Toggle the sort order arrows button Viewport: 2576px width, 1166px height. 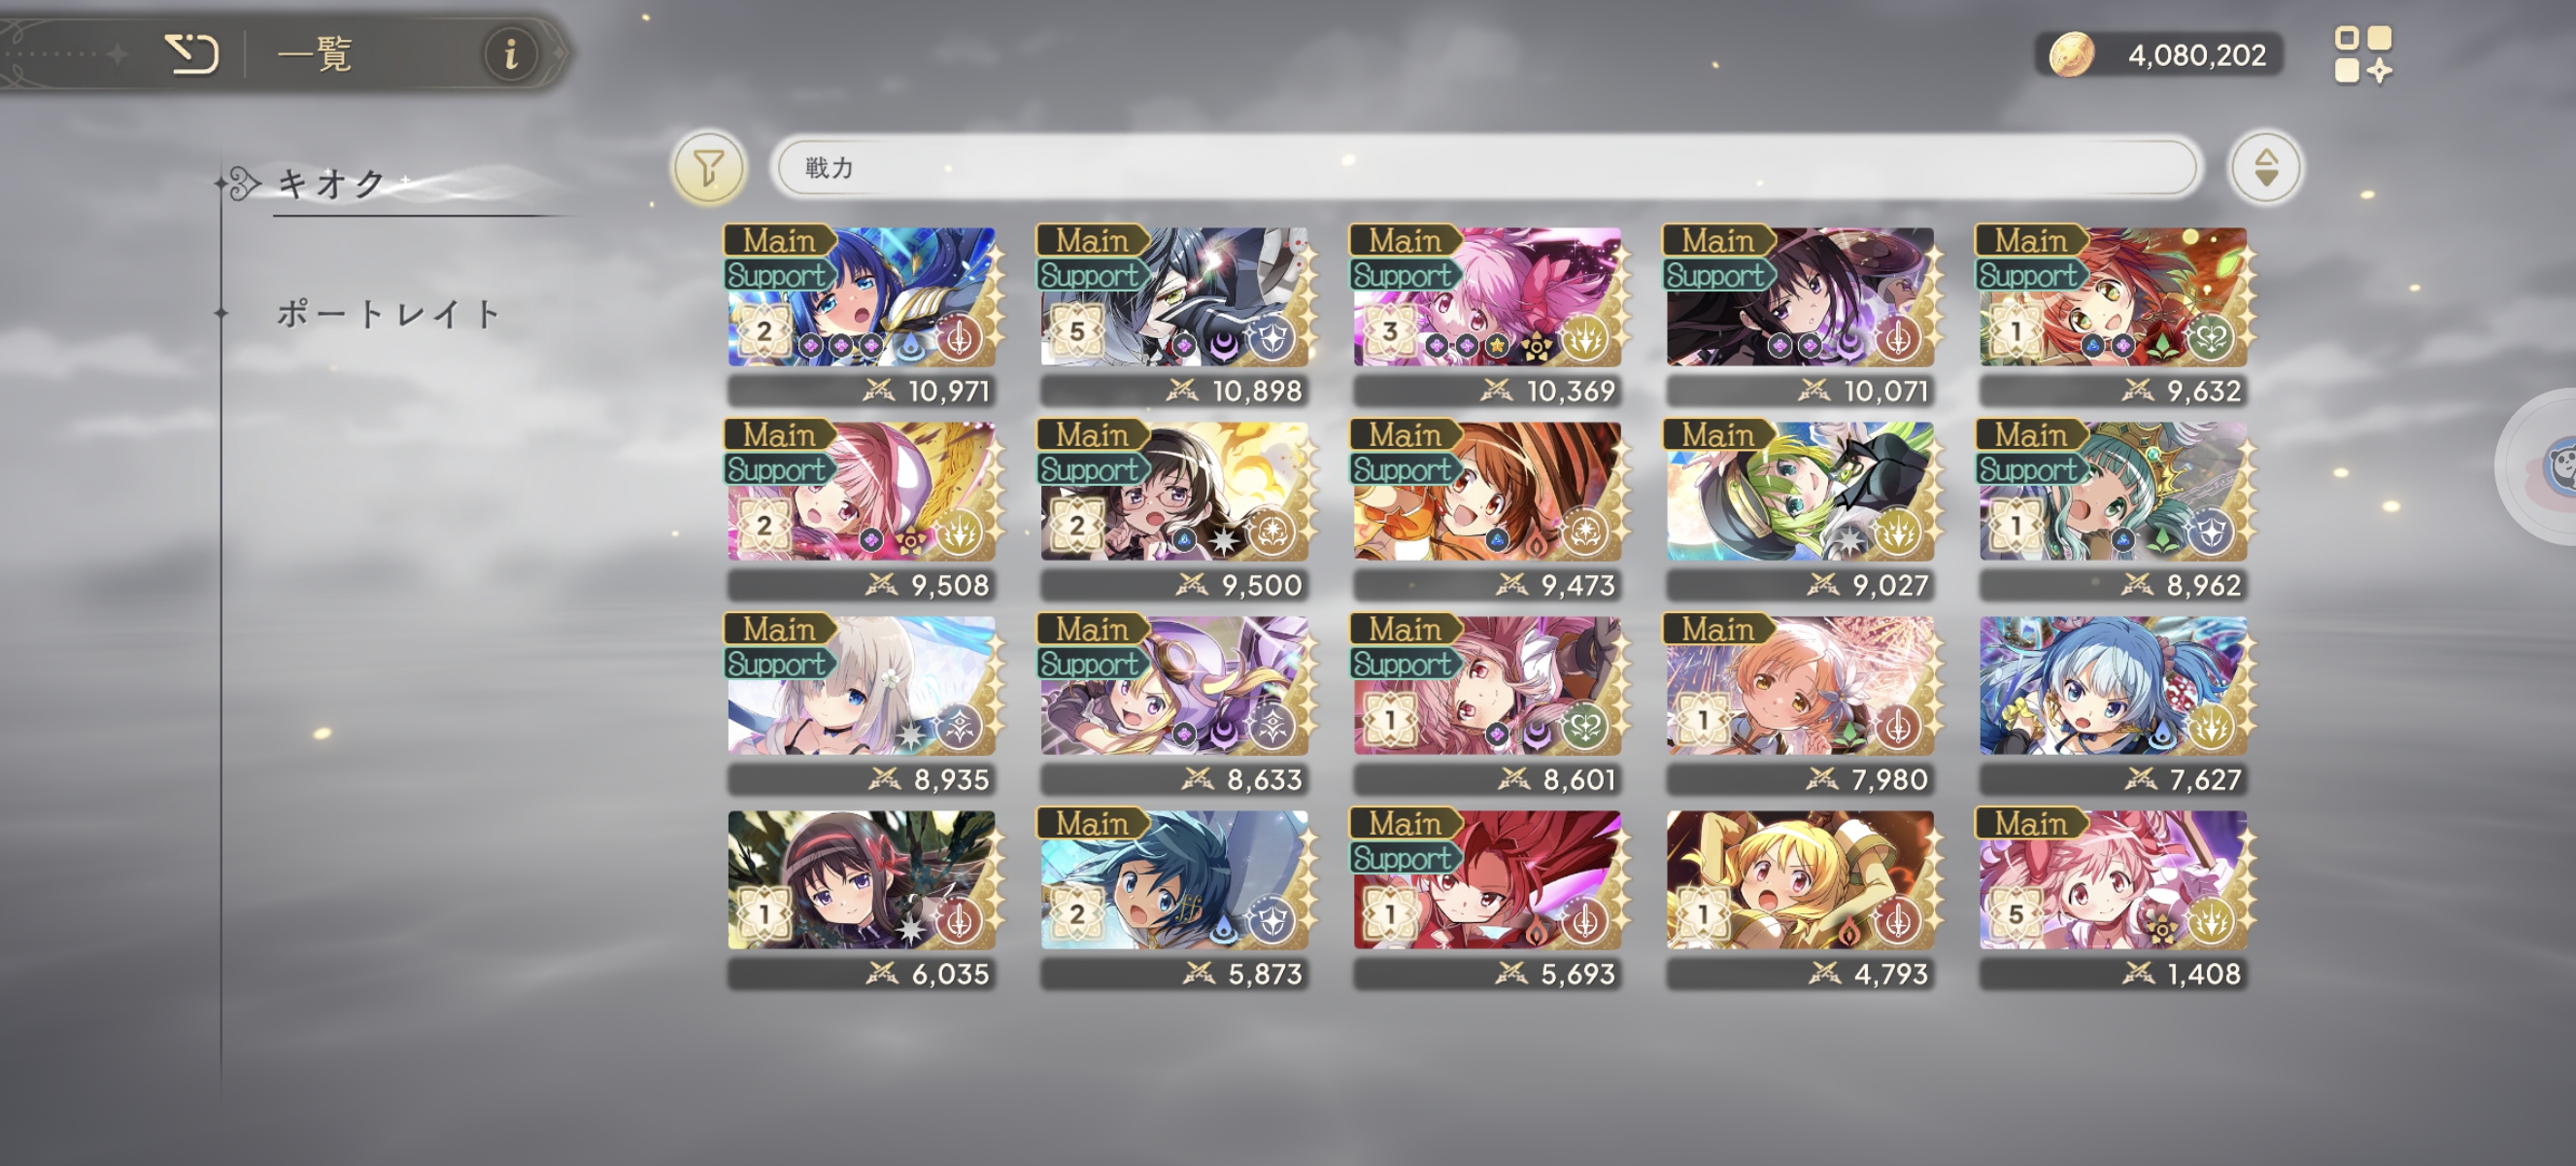2266,168
